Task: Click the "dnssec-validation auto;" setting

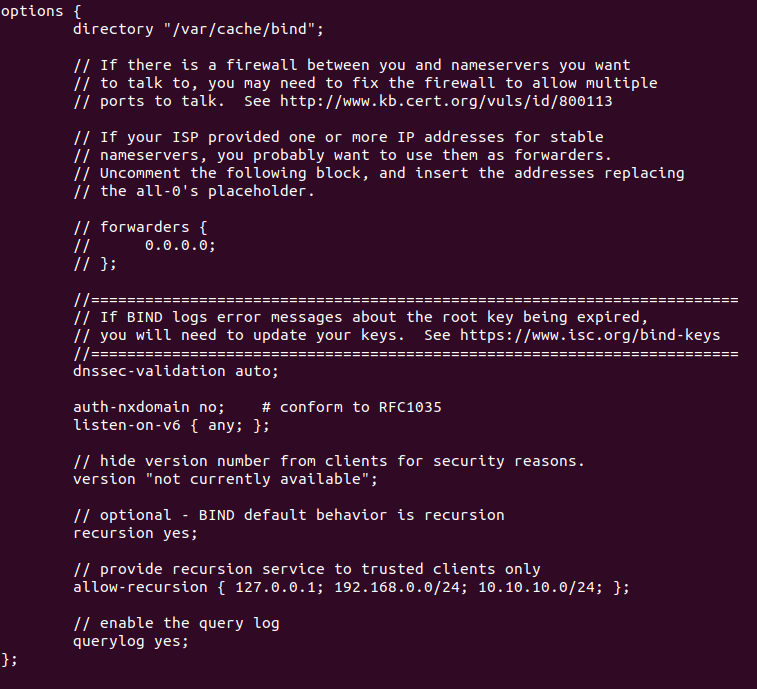Action: click(x=175, y=371)
